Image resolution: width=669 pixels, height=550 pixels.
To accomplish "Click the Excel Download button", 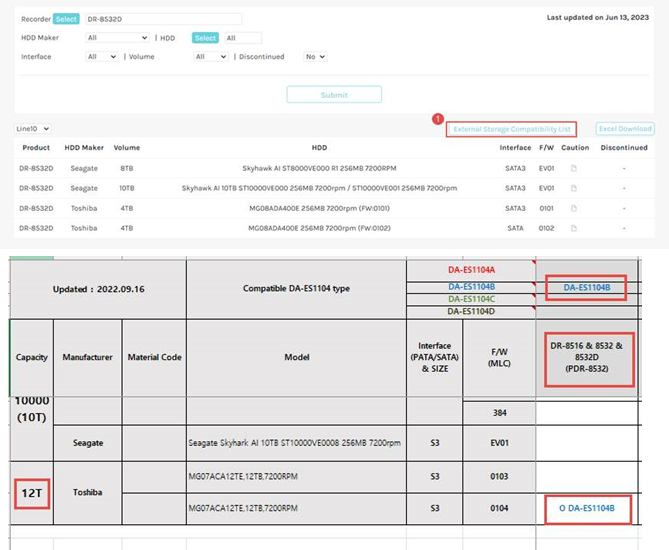I will [625, 128].
